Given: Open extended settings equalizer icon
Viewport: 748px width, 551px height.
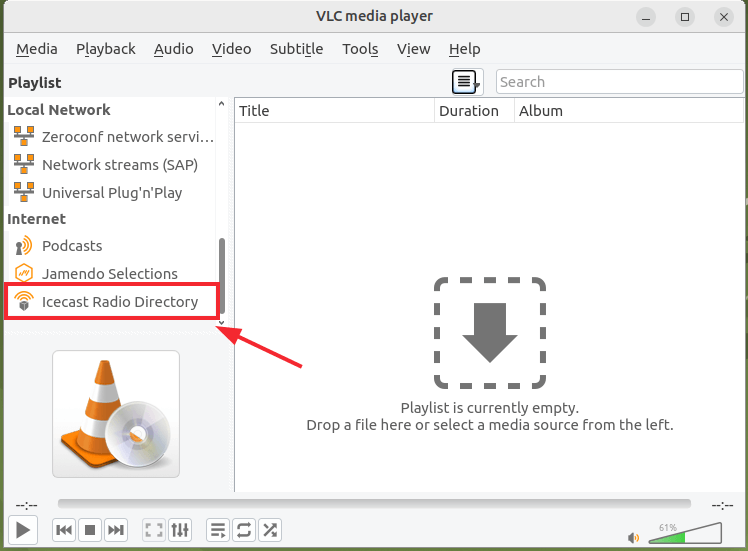Looking at the screenshot, I should (180, 530).
